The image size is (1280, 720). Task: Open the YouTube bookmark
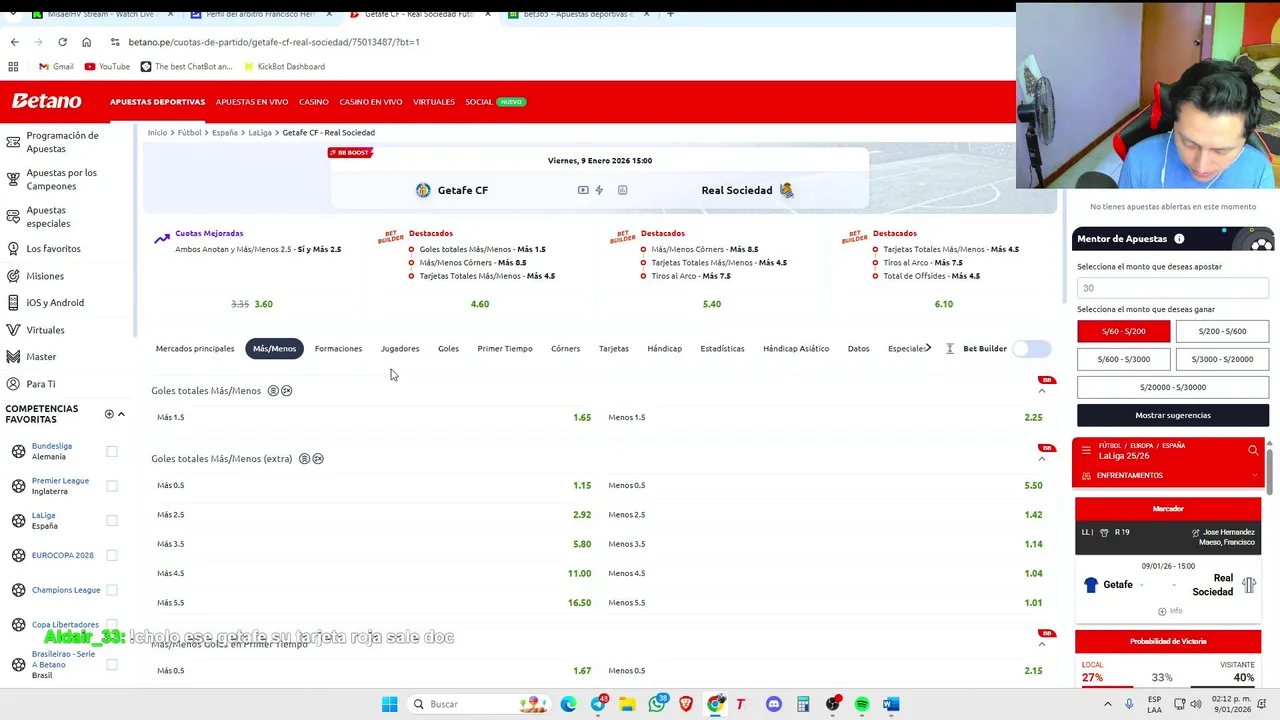point(107,66)
